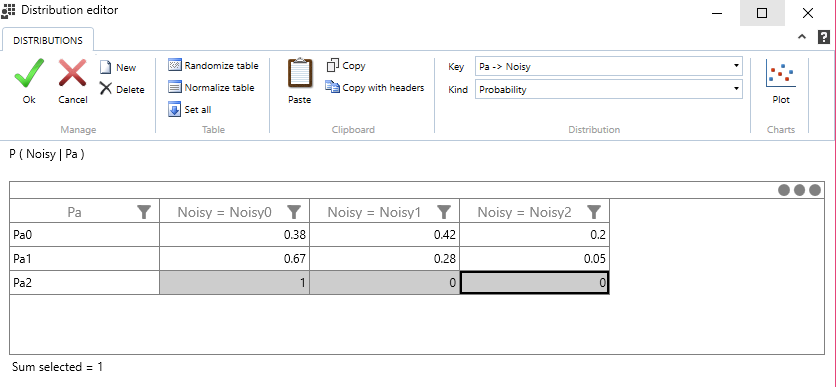Select Pa2 Noisy2 cell
The width and height of the screenshot is (836, 387).
(534, 283)
